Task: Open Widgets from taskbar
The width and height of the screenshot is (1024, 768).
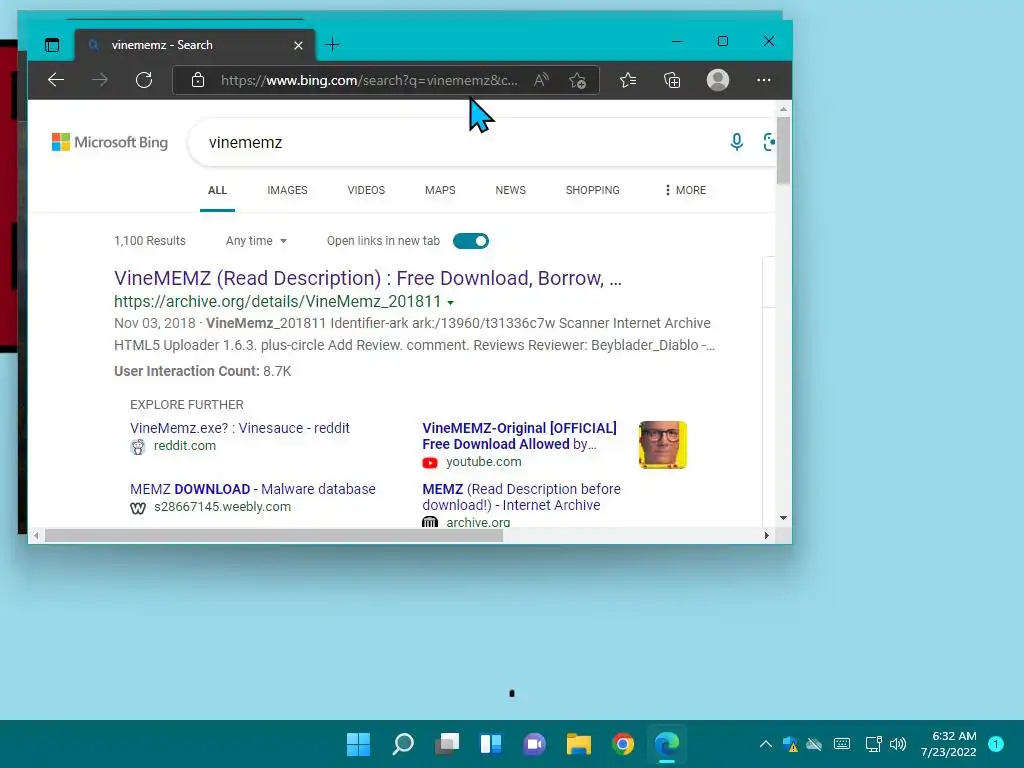Action: 490,744
